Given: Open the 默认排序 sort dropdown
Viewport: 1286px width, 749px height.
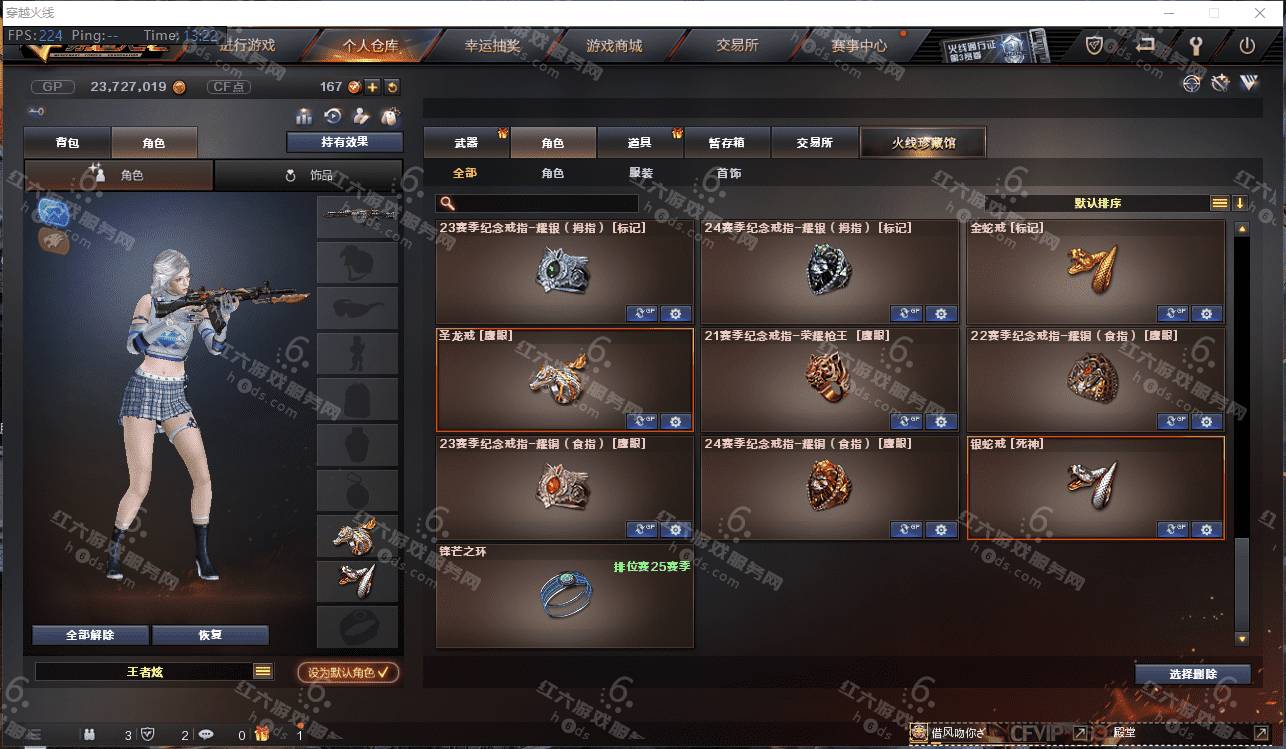Looking at the screenshot, I should [1098, 203].
